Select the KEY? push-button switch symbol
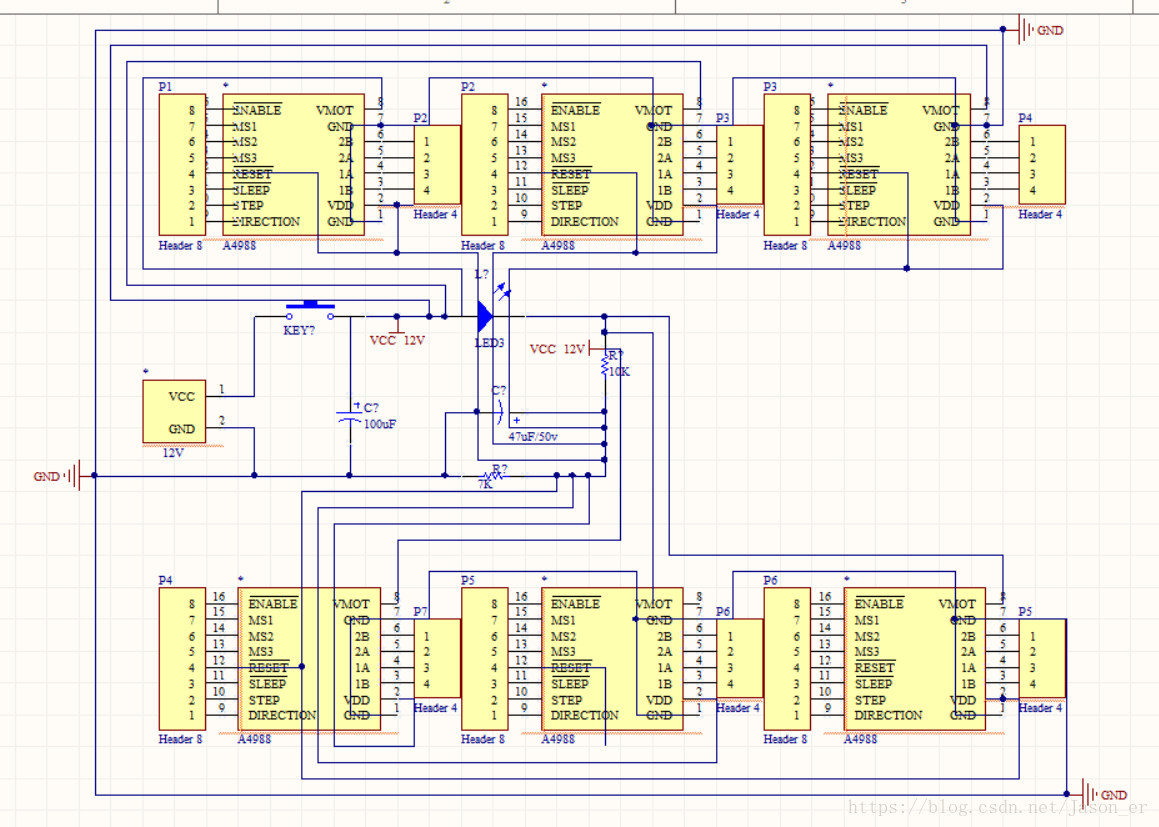The width and height of the screenshot is (1159, 827). pyautogui.click(x=310, y=310)
